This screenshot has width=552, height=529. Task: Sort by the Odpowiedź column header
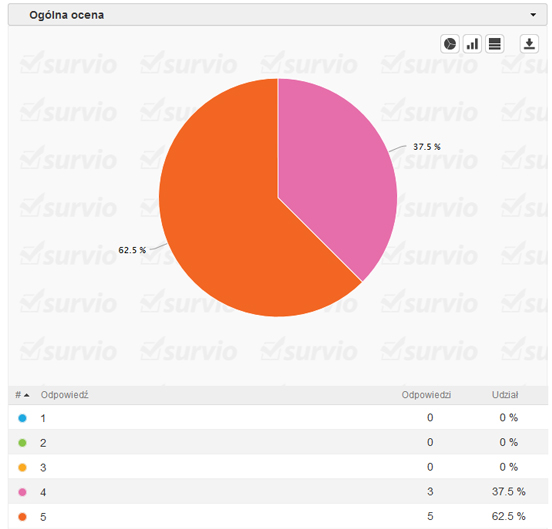pyautogui.click(x=64, y=395)
